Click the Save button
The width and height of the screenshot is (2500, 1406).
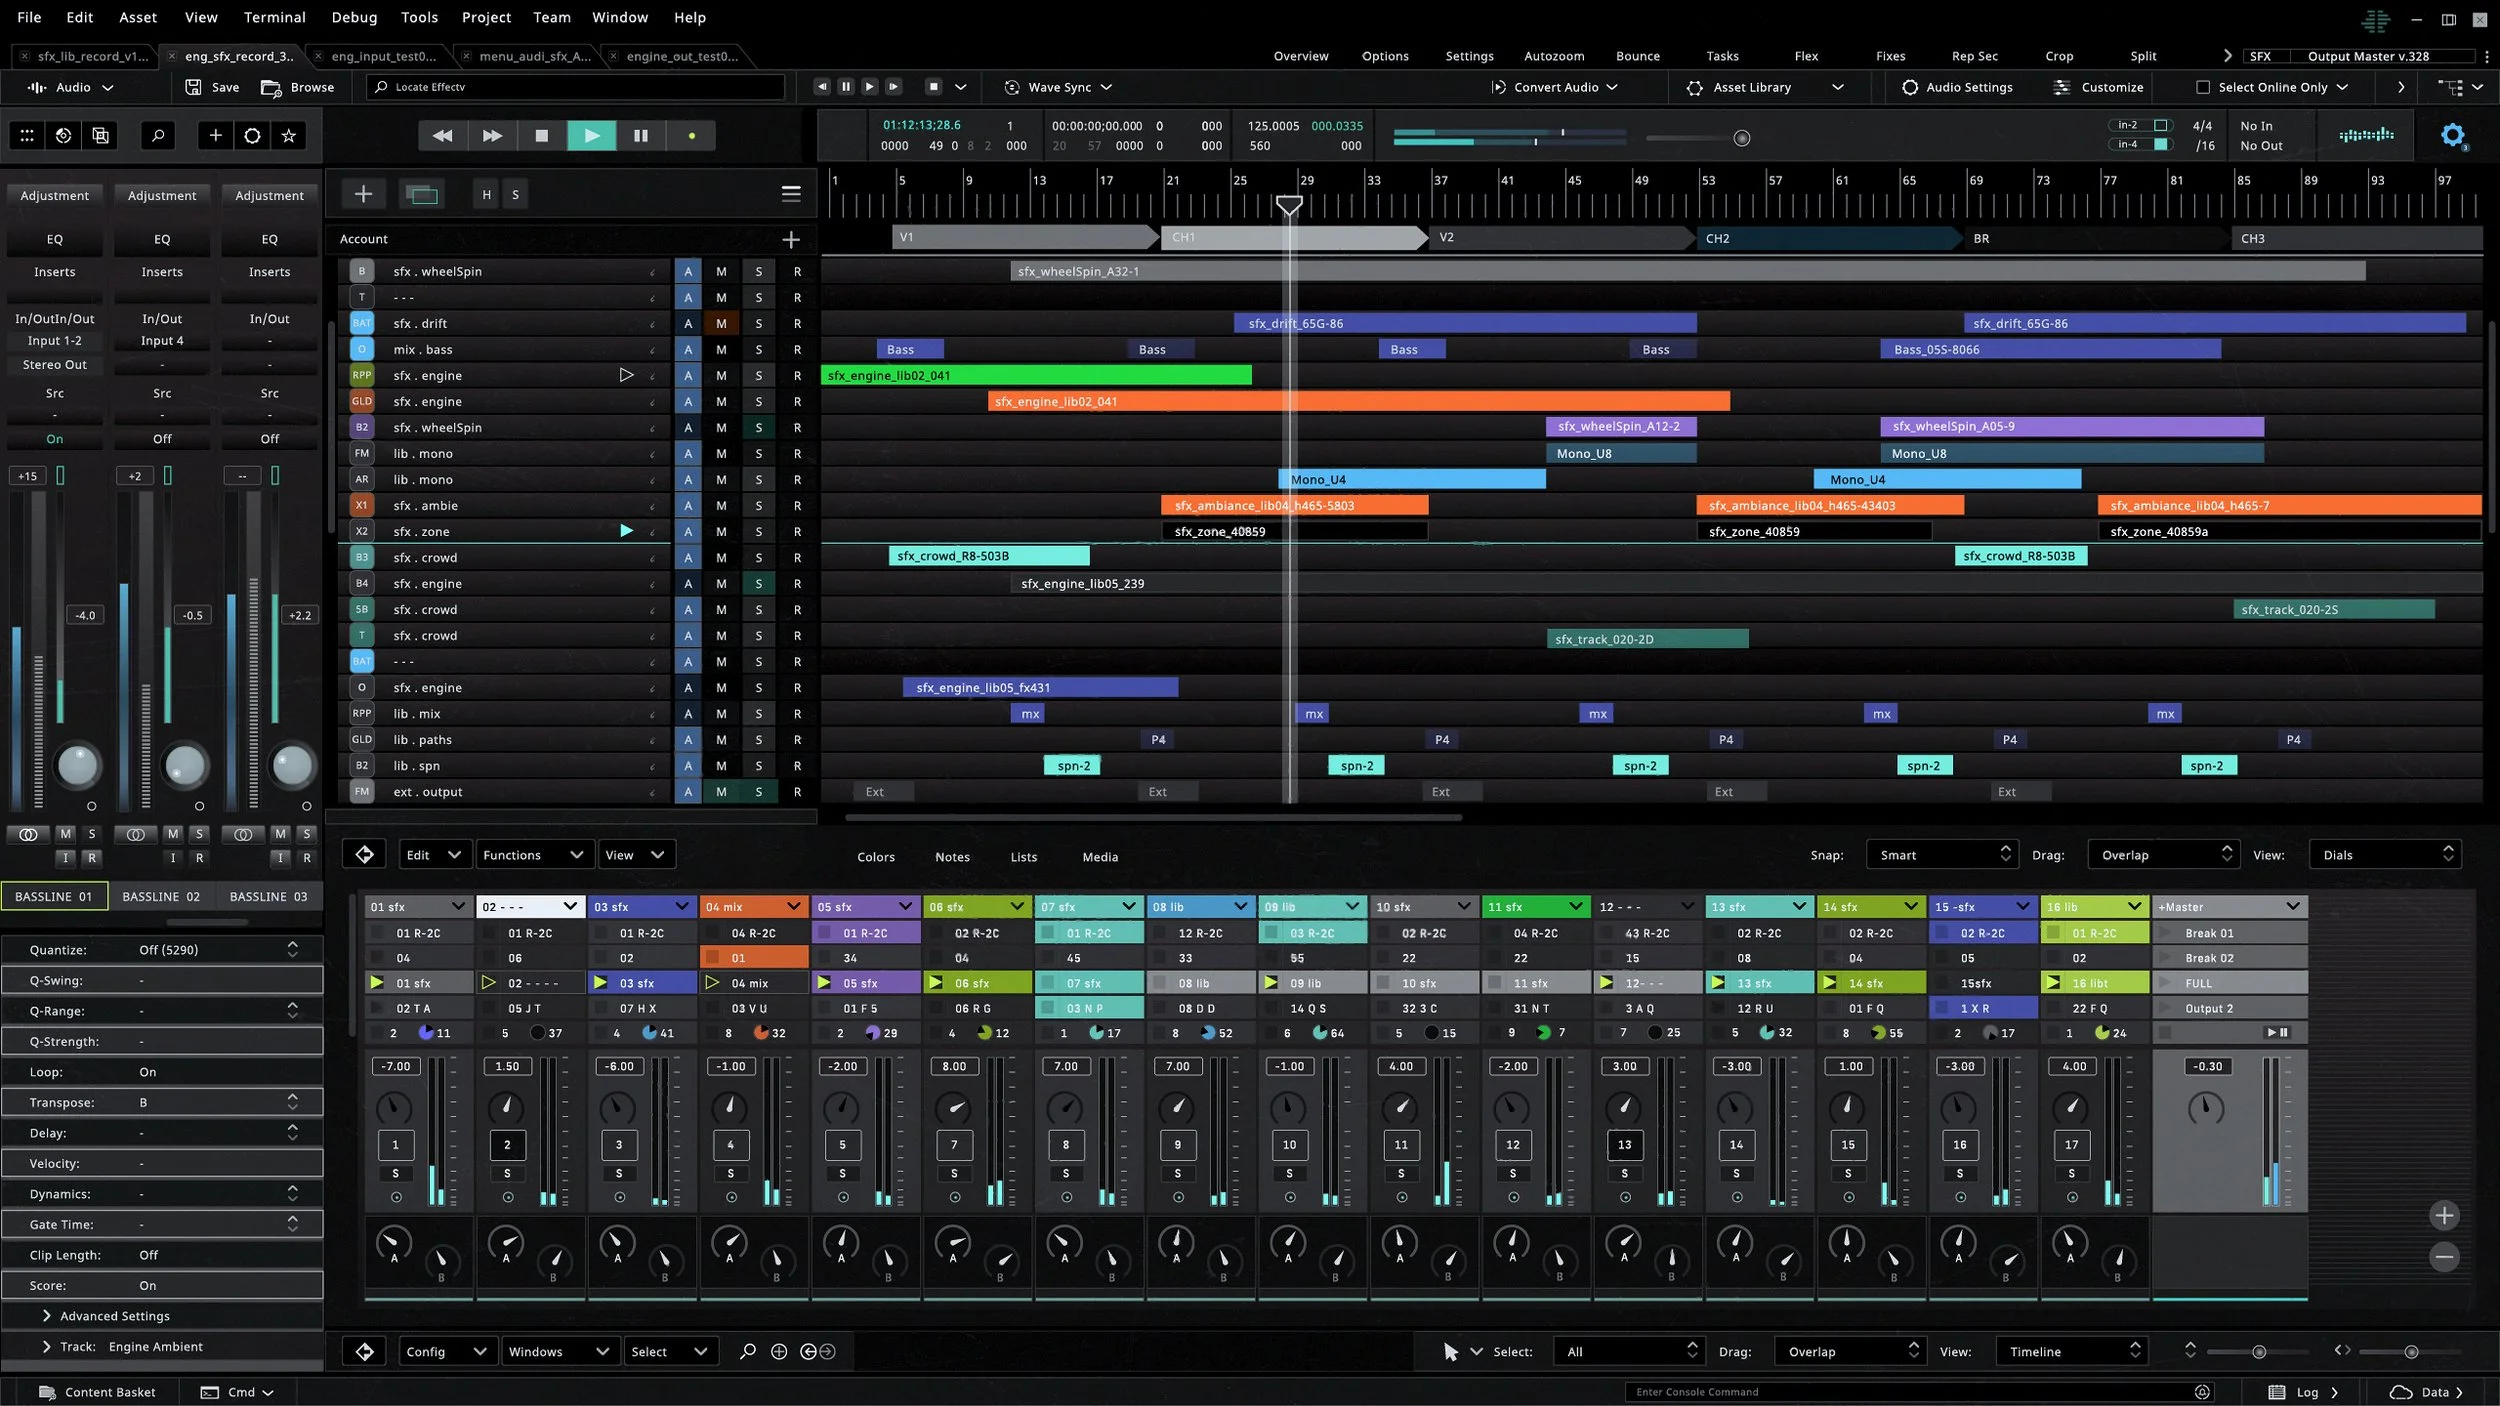pos(212,87)
